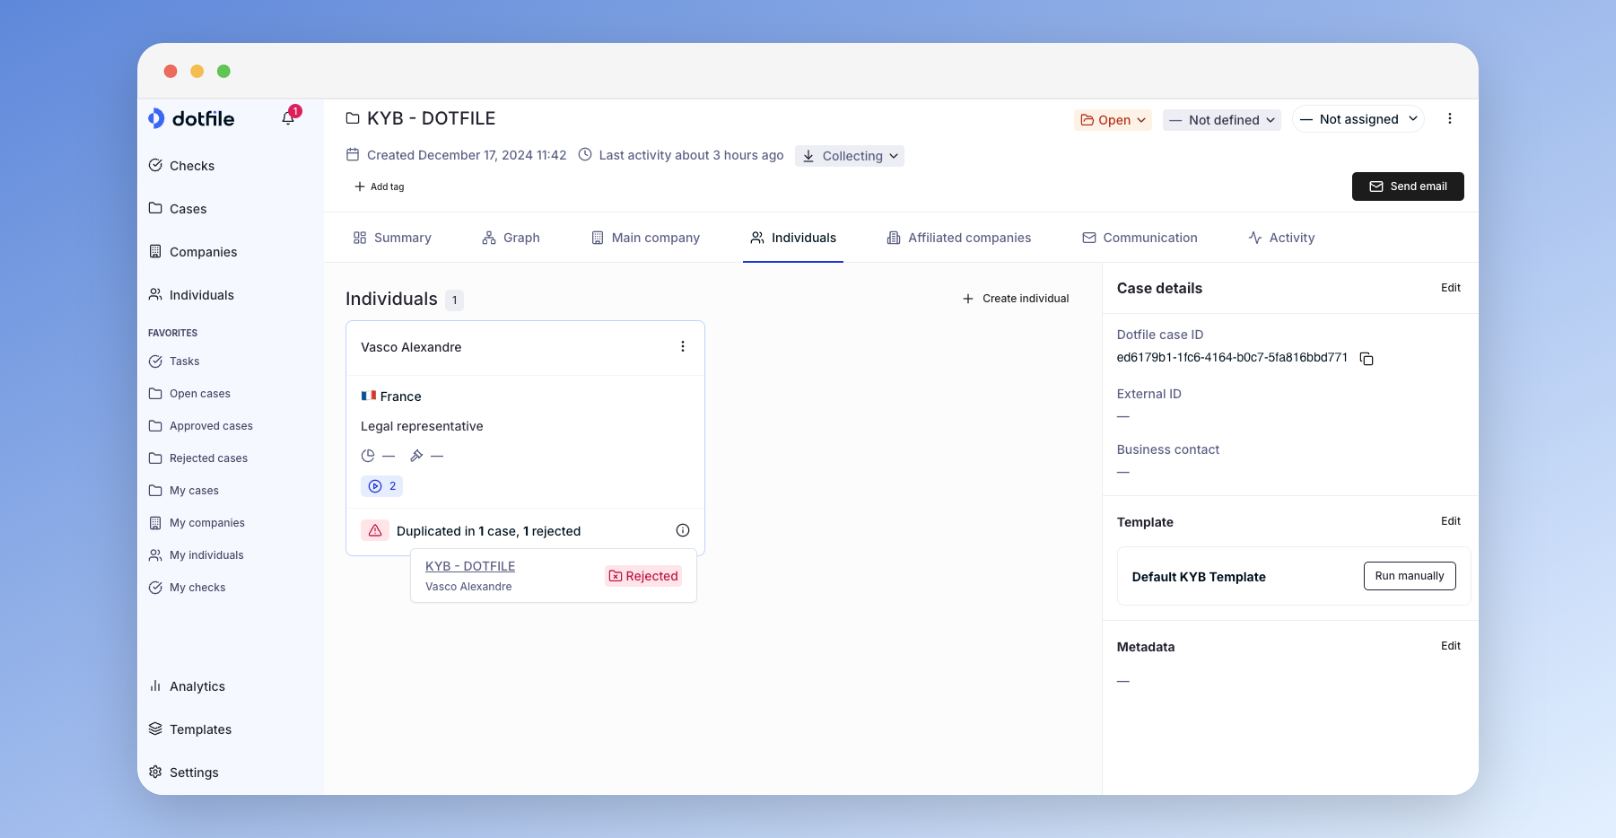Go to Checks in the sidebar
The width and height of the screenshot is (1616, 838).
coord(181,166)
